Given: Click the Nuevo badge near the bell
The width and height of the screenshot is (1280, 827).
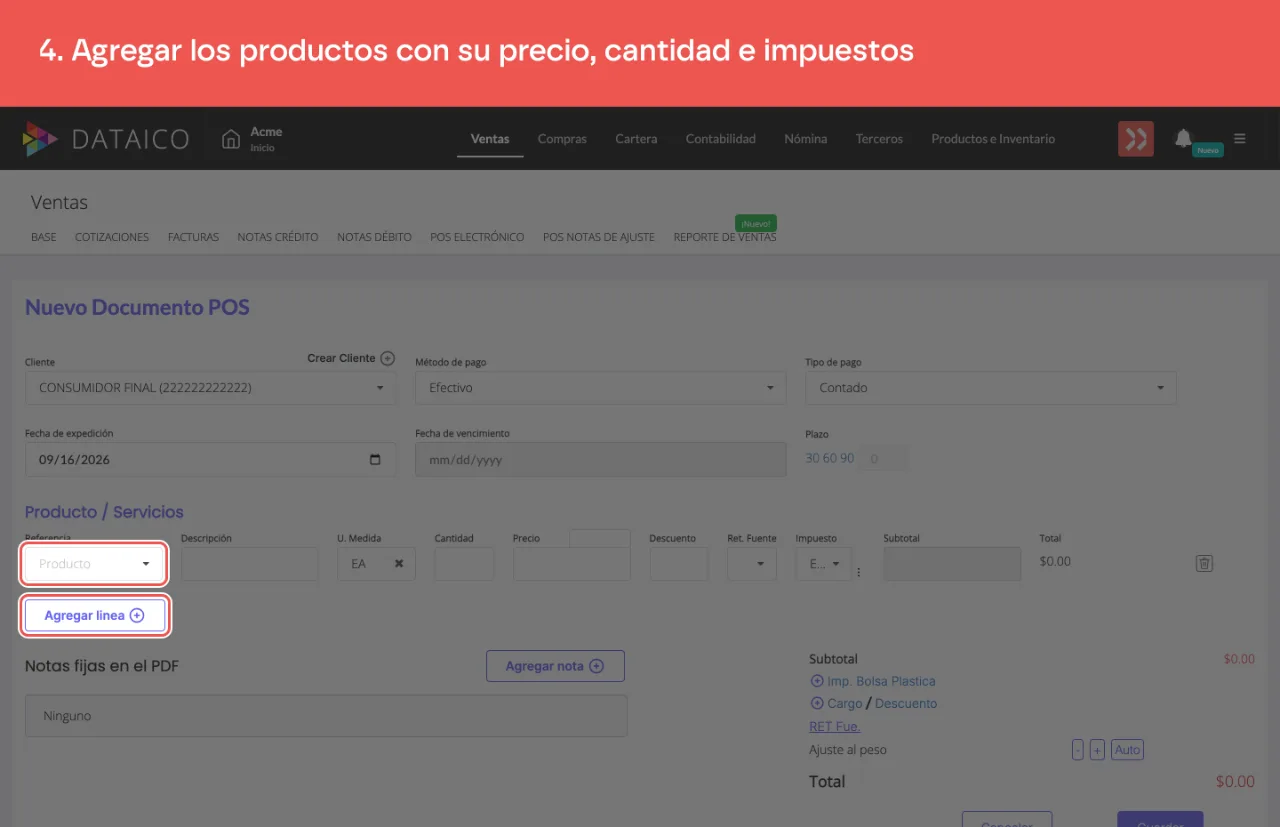Looking at the screenshot, I should [1208, 150].
